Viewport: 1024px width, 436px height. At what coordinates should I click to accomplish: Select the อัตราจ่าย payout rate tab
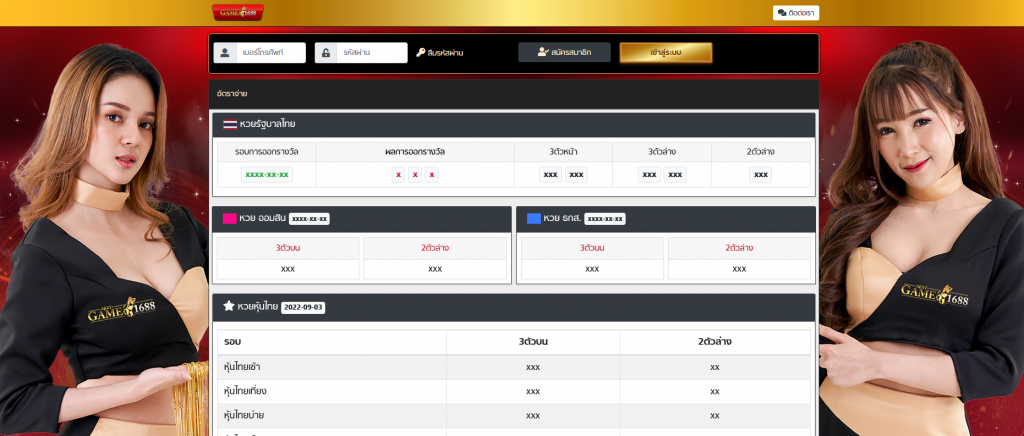(232, 93)
